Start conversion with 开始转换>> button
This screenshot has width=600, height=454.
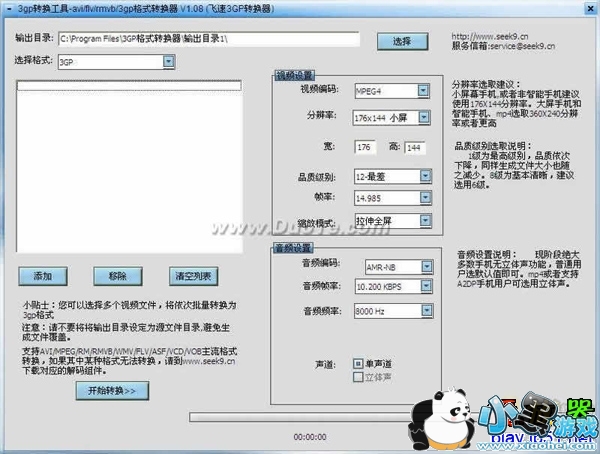(x=112, y=390)
